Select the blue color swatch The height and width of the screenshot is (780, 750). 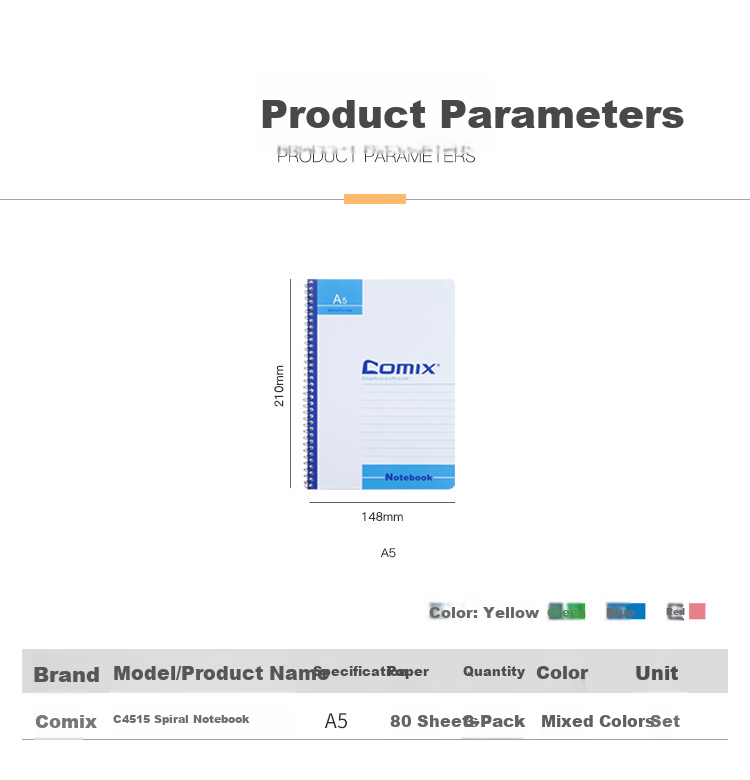[x=626, y=611]
